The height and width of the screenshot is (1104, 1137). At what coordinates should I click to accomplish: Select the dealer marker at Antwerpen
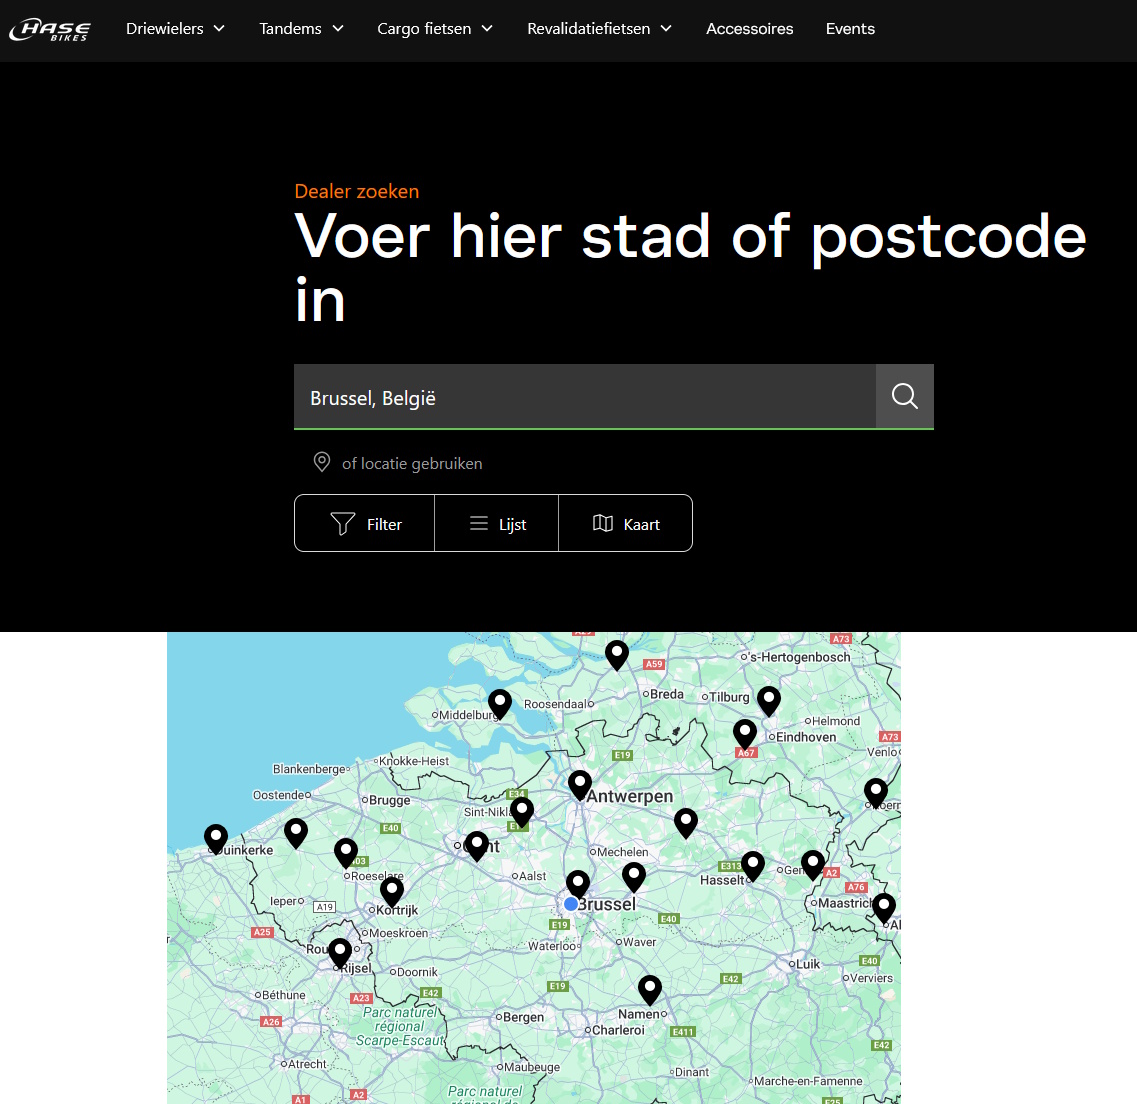pos(580,783)
